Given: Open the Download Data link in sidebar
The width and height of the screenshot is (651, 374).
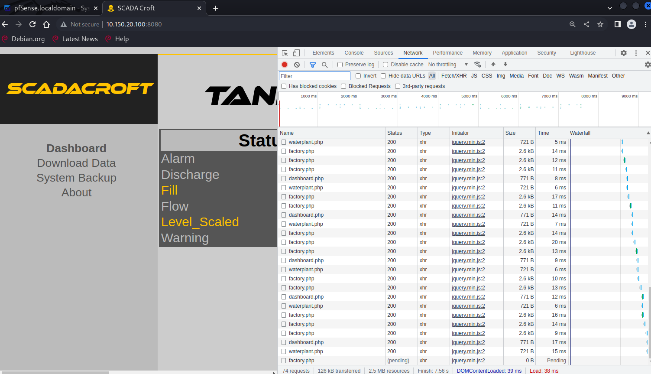Looking at the screenshot, I should [76, 163].
